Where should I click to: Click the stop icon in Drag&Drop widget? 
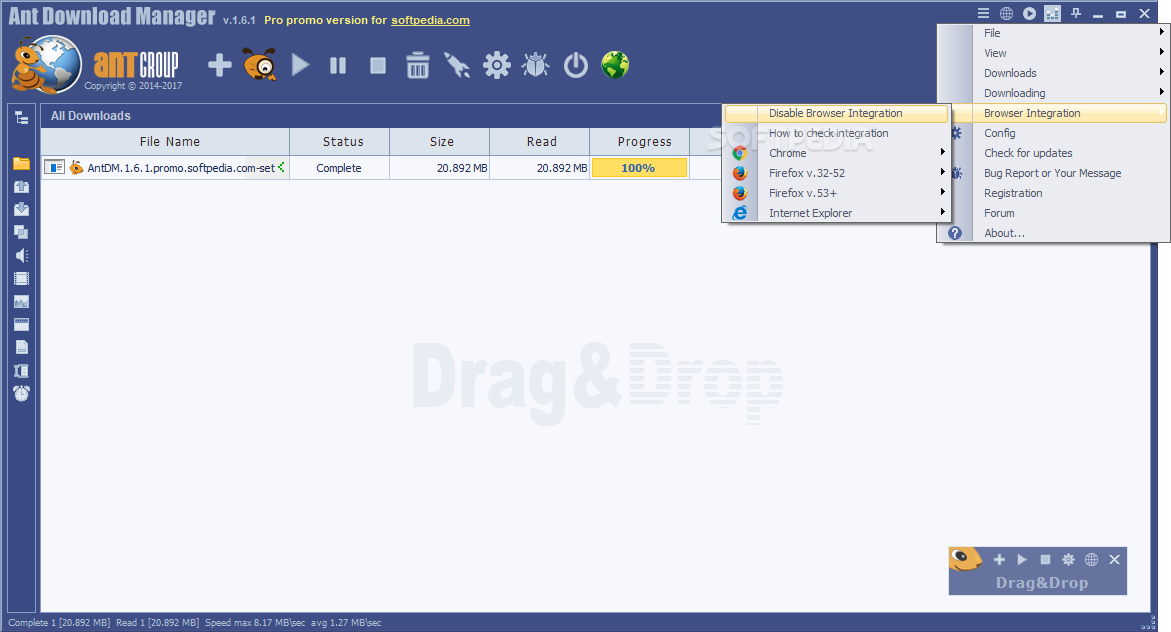pyautogui.click(x=1046, y=560)
